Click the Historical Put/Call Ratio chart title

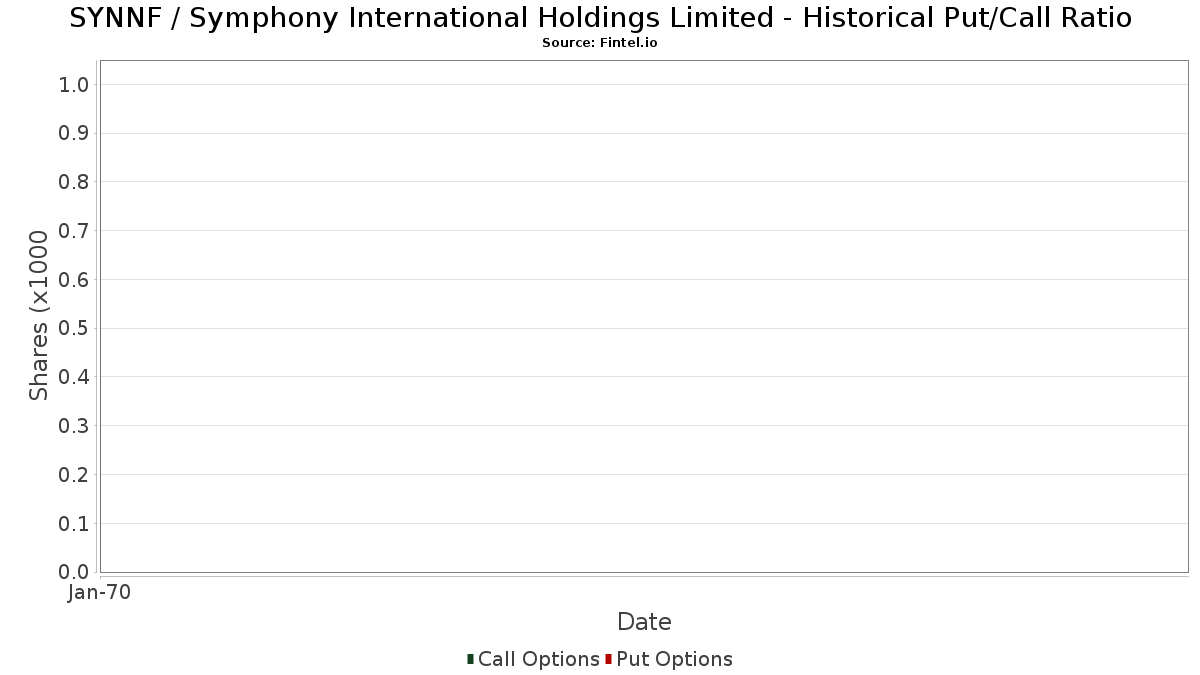pos(600,18)
